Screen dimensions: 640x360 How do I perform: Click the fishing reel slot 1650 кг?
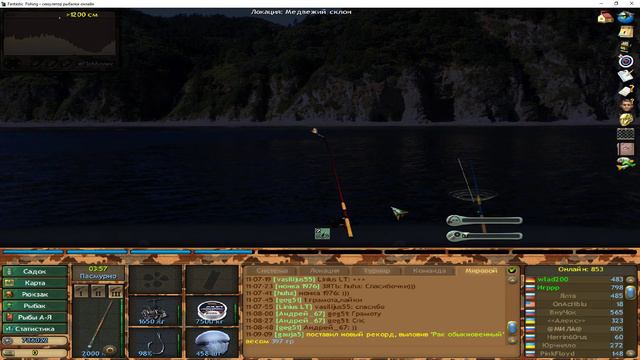(x=155, y=312)
